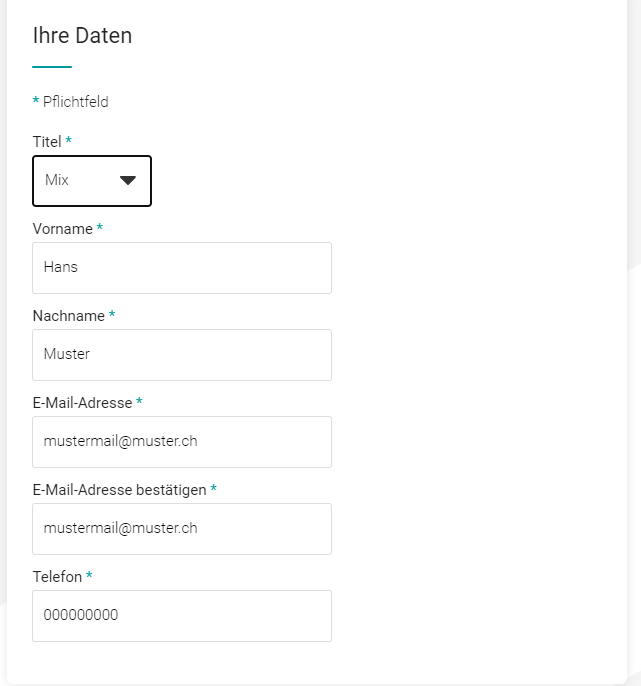Image resolution: width=641 pixels, height=686 pixels.
Task: Open the Titel combo box showing Mix
Action: pyautogui.click(x=92, y=181)
